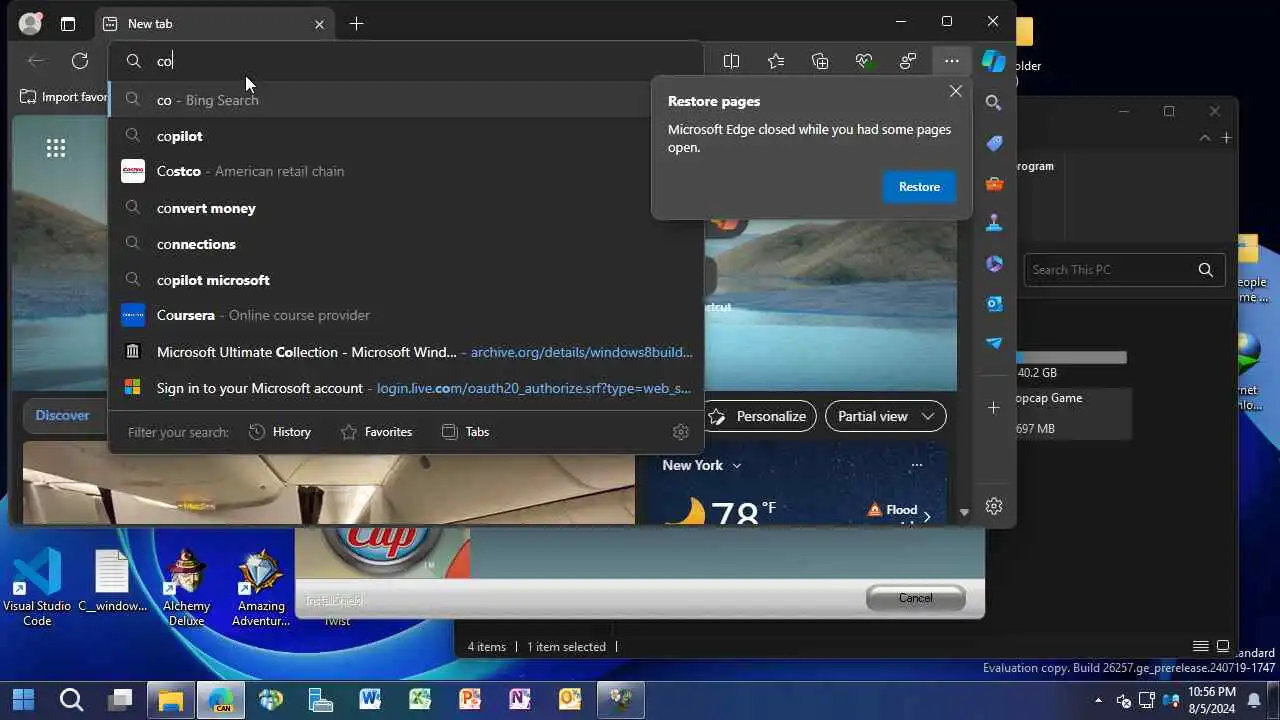Open the Partial view dropdown

886,416
